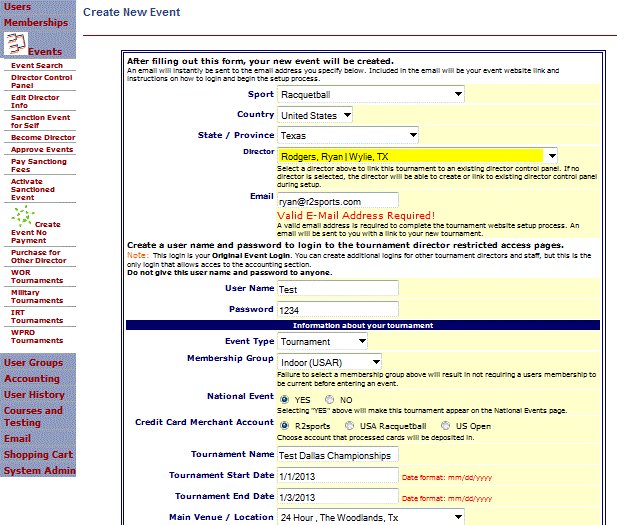Open the Users sidebar section
Screen dimensions: 617x525
[x=17, y=7]
